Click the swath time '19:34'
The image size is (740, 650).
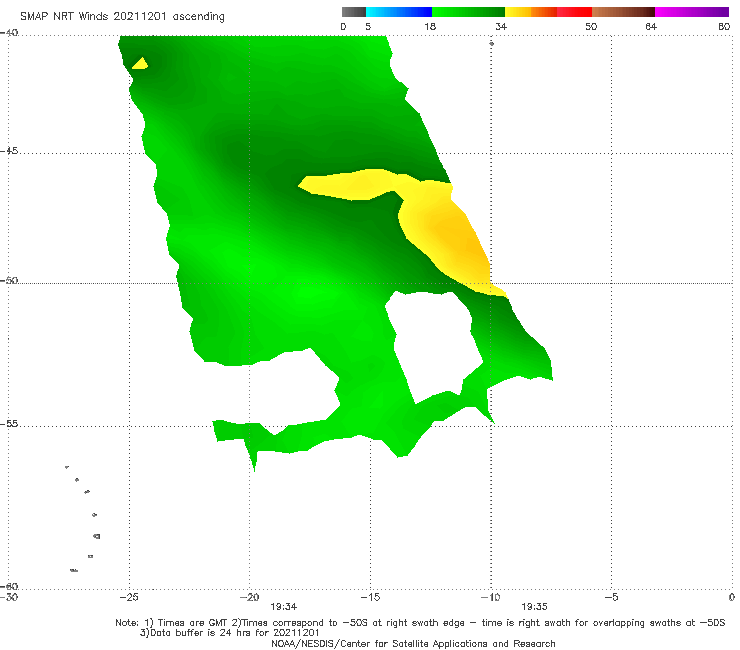(284, 607)
